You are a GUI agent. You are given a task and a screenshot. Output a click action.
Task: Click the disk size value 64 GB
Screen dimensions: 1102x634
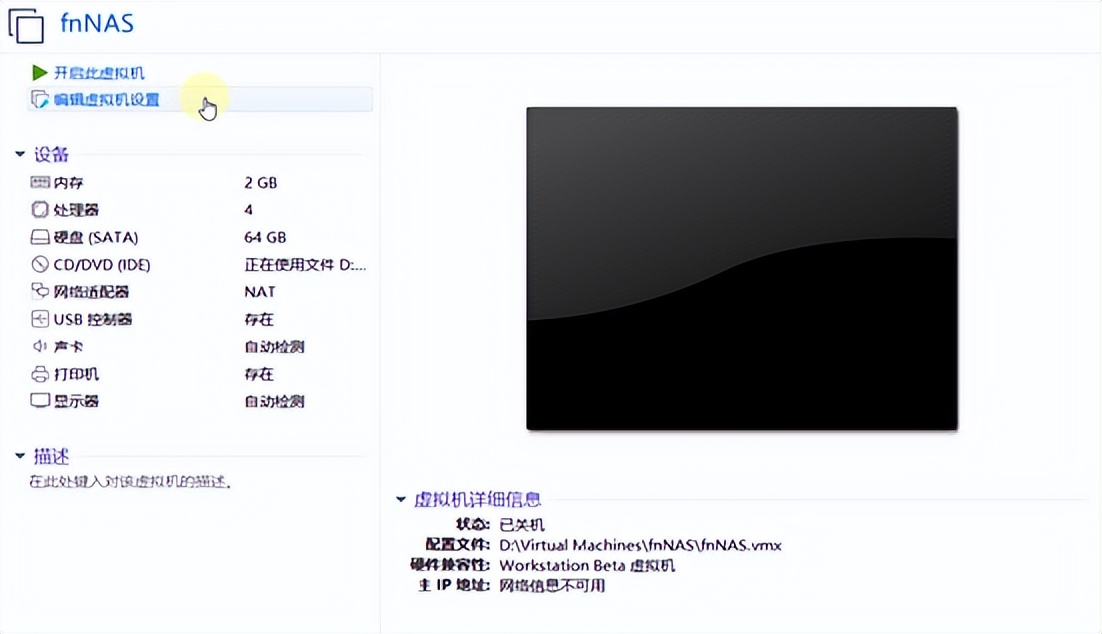pyautogui.click(x=265, y=238)
